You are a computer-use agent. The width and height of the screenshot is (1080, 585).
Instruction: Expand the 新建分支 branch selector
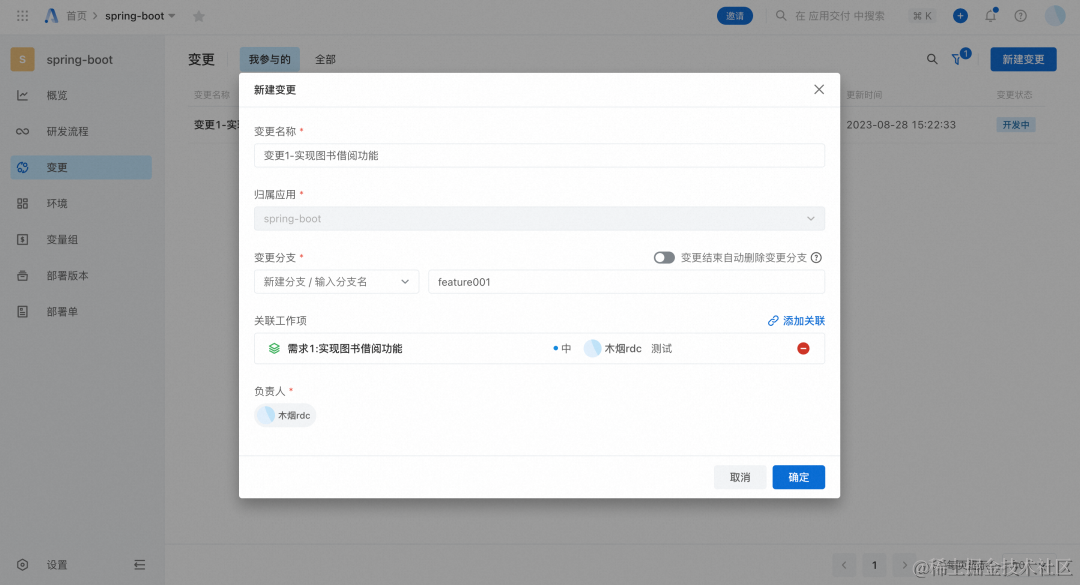pos(335,281)
